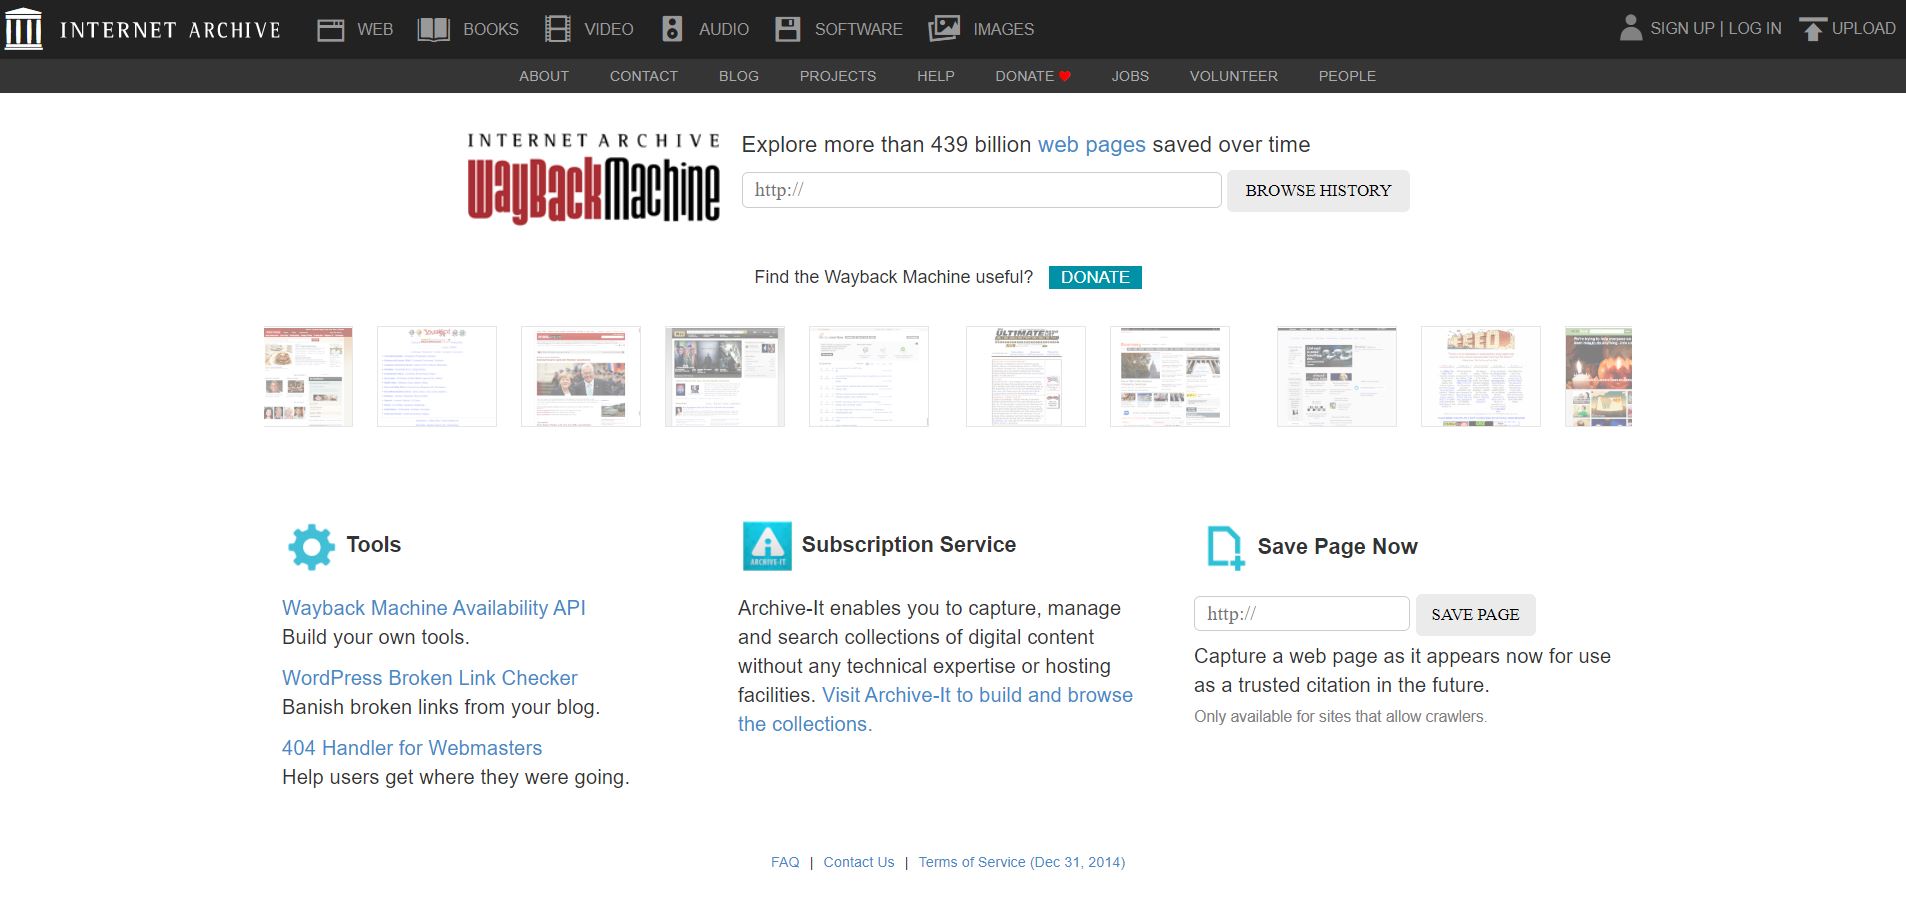Click the SOFTWARE label in top navigation
Viewport: 1906px width, 898px height.
859,30
